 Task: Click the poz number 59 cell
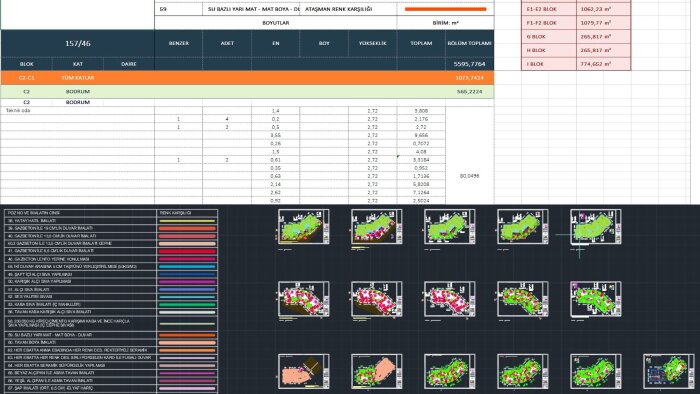179,9
